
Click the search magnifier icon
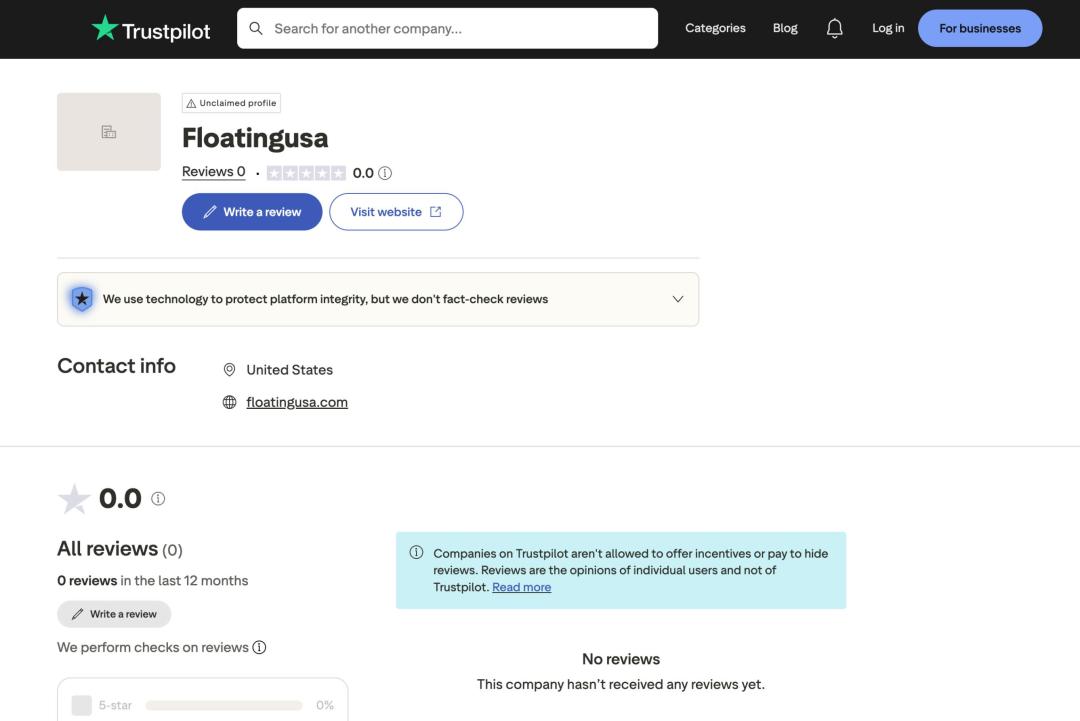click(x=256, y=28)
